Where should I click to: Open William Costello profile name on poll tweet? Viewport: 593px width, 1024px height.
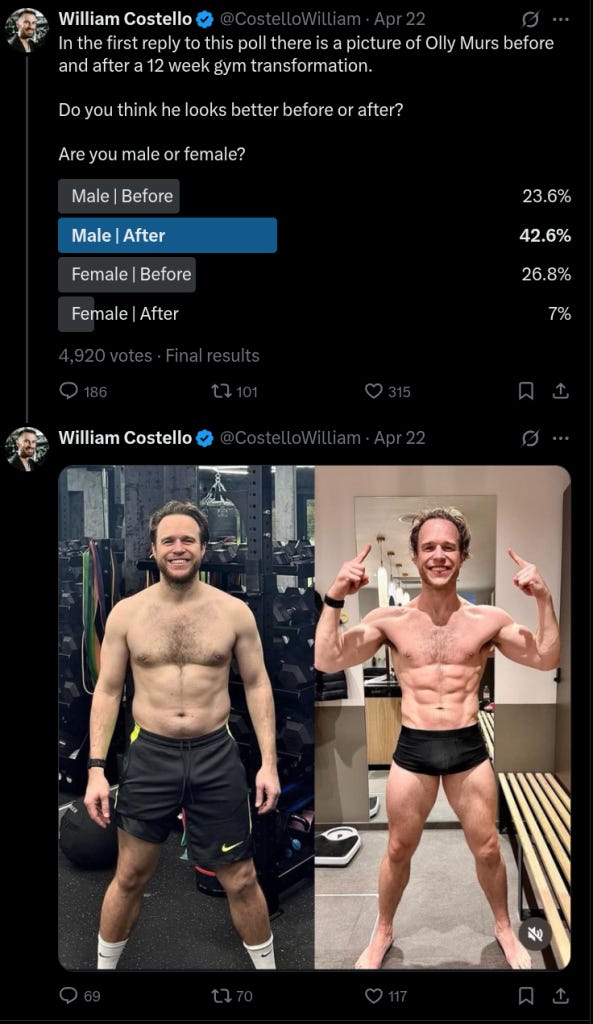pyautogui.click(x=125, y=19)
